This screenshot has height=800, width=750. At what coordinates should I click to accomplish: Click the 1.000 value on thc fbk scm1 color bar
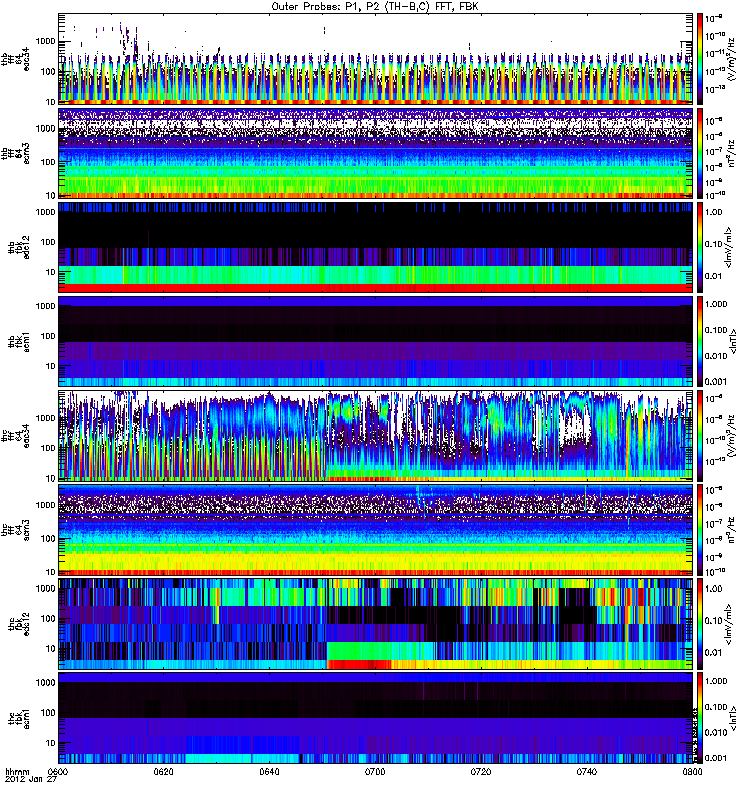716,681
